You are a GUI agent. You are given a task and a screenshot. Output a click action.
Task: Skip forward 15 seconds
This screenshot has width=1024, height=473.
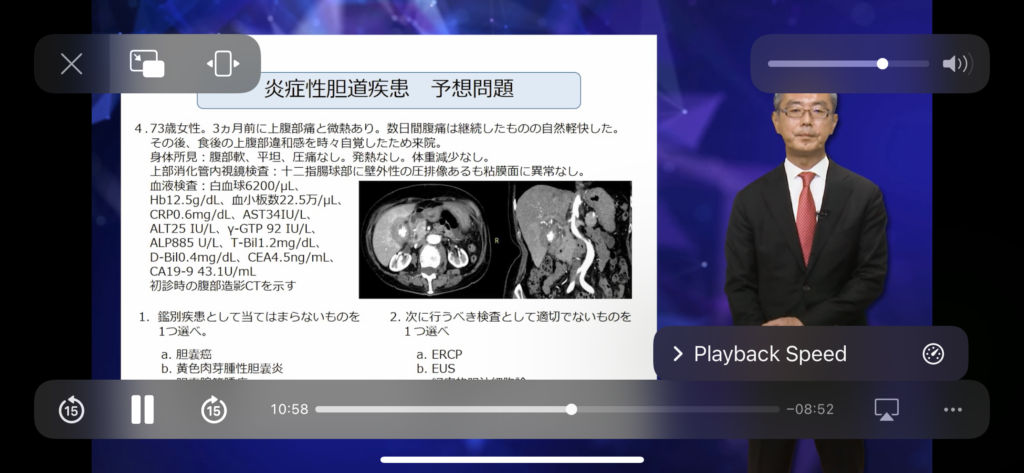(x=214, y=409)
